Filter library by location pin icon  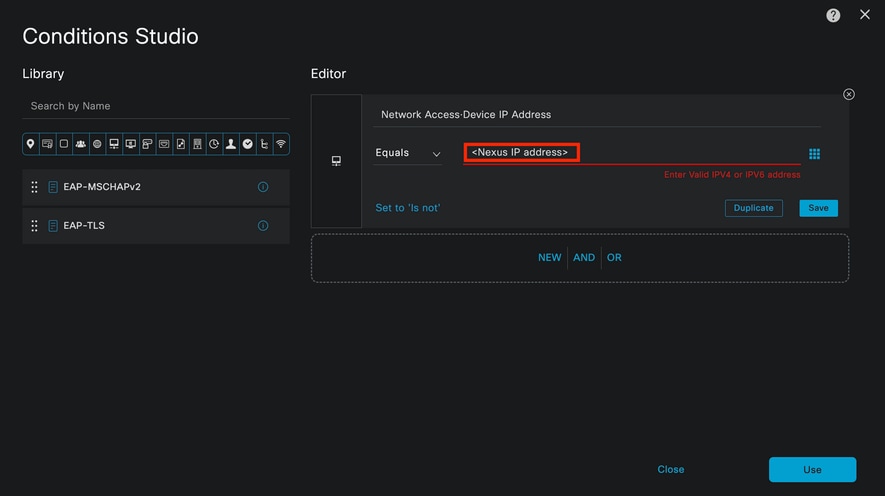pyautogui.click(x=30, y=144)
